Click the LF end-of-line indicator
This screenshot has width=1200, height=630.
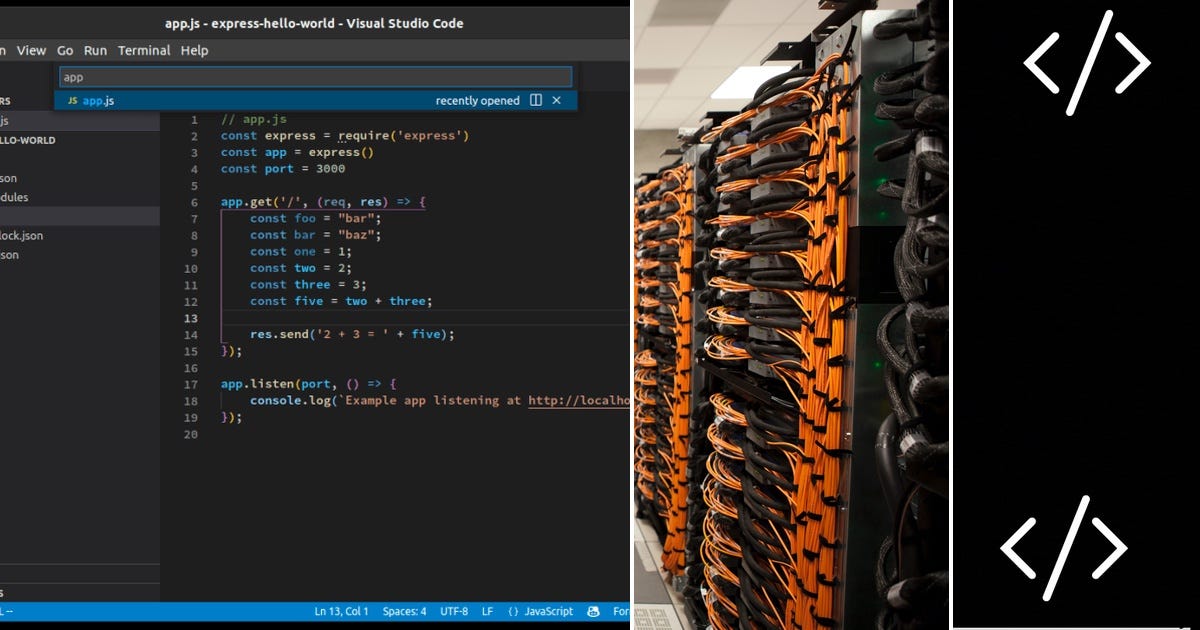[x=487, y=611]
